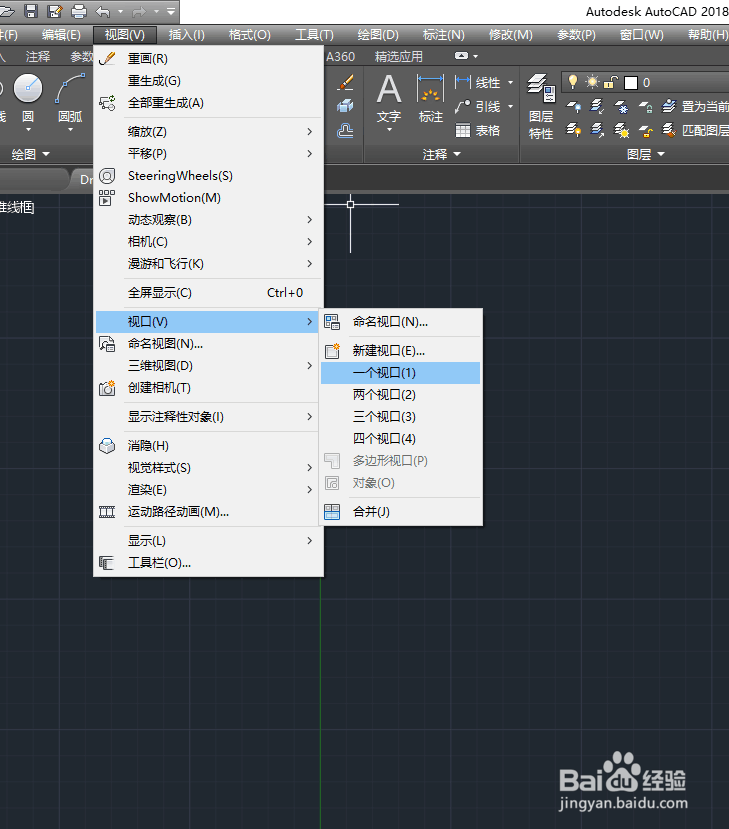Select One Viewport (一个视口) menu item
729x829 pixels.
[x=401, y=373]
